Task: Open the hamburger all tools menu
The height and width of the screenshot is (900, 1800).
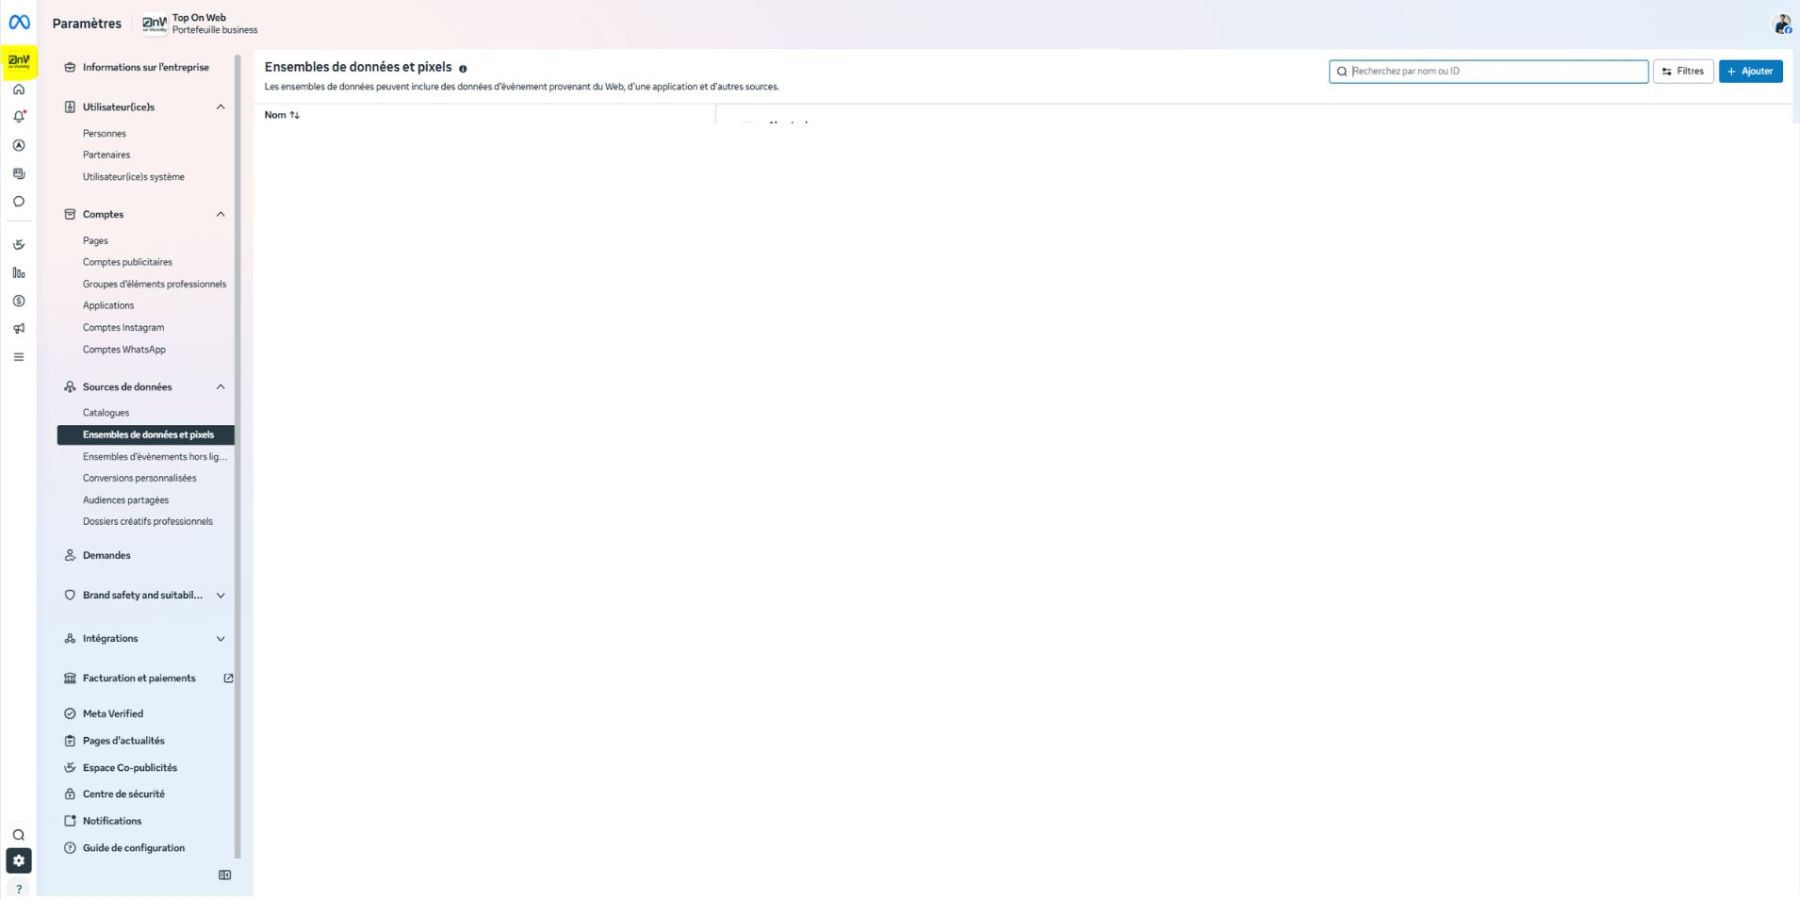Action: point(18,357)
